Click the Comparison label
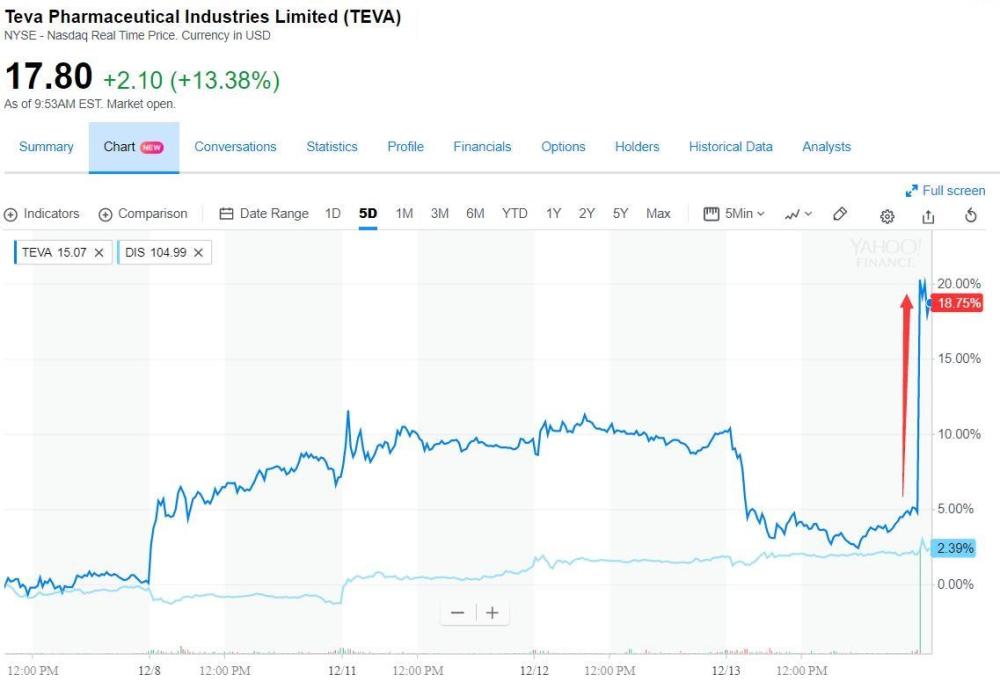Image resolution: width=1000 pixels, height=682 pixels. [153, 214]
